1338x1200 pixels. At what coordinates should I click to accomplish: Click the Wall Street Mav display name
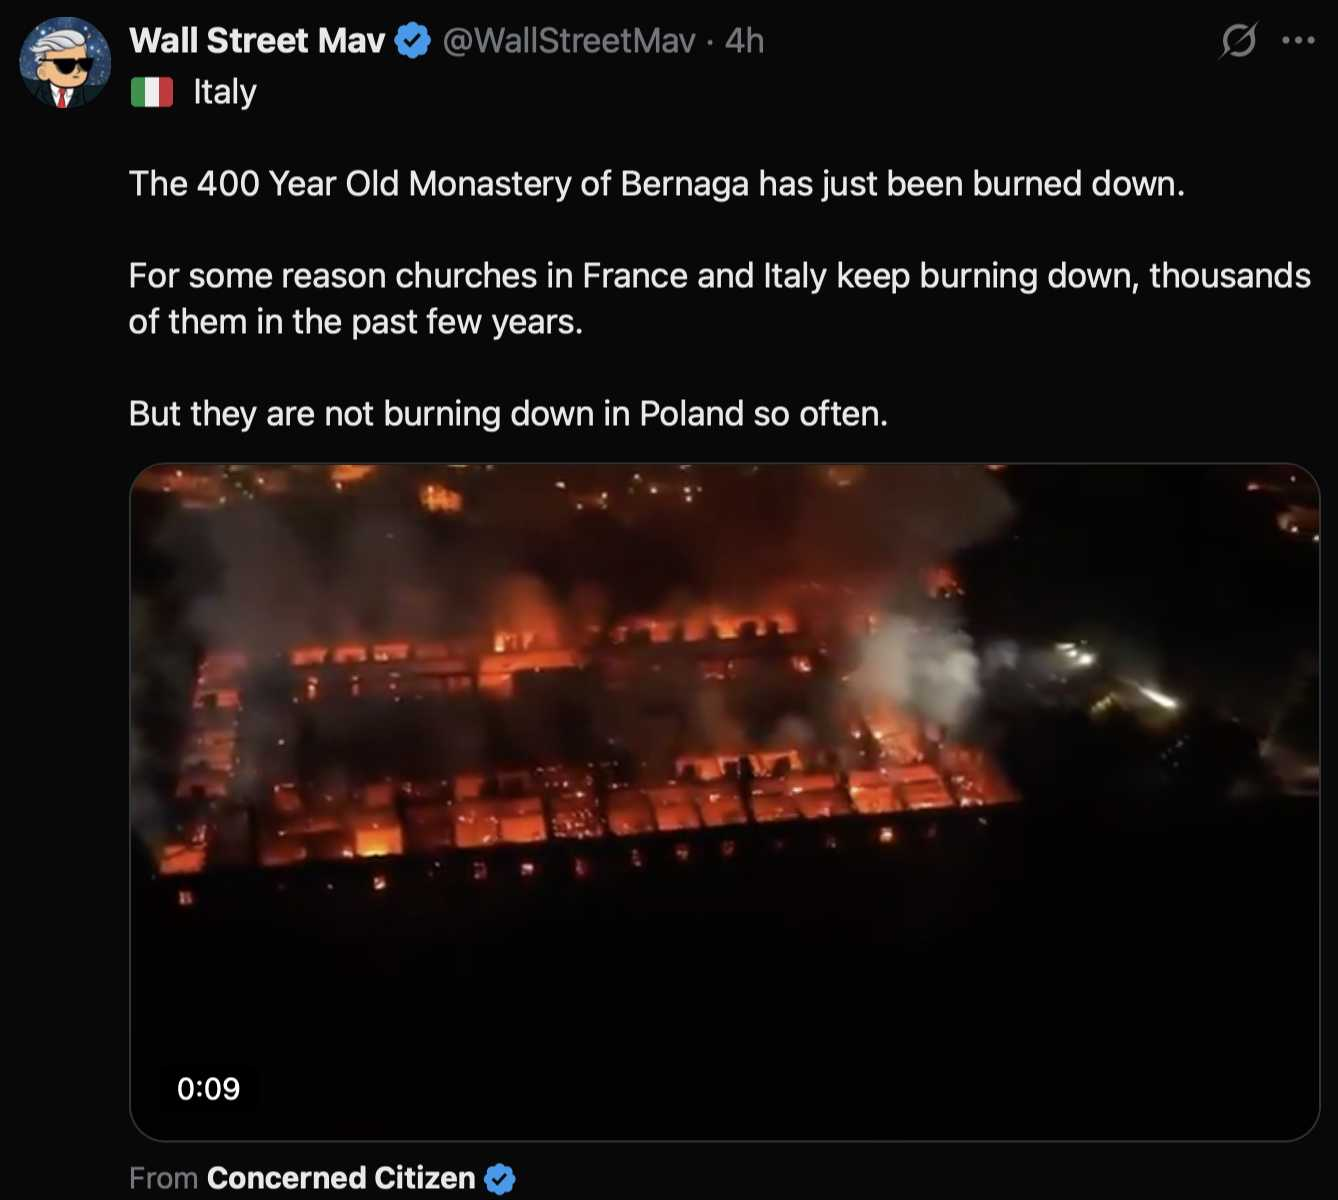coord(257,41)
